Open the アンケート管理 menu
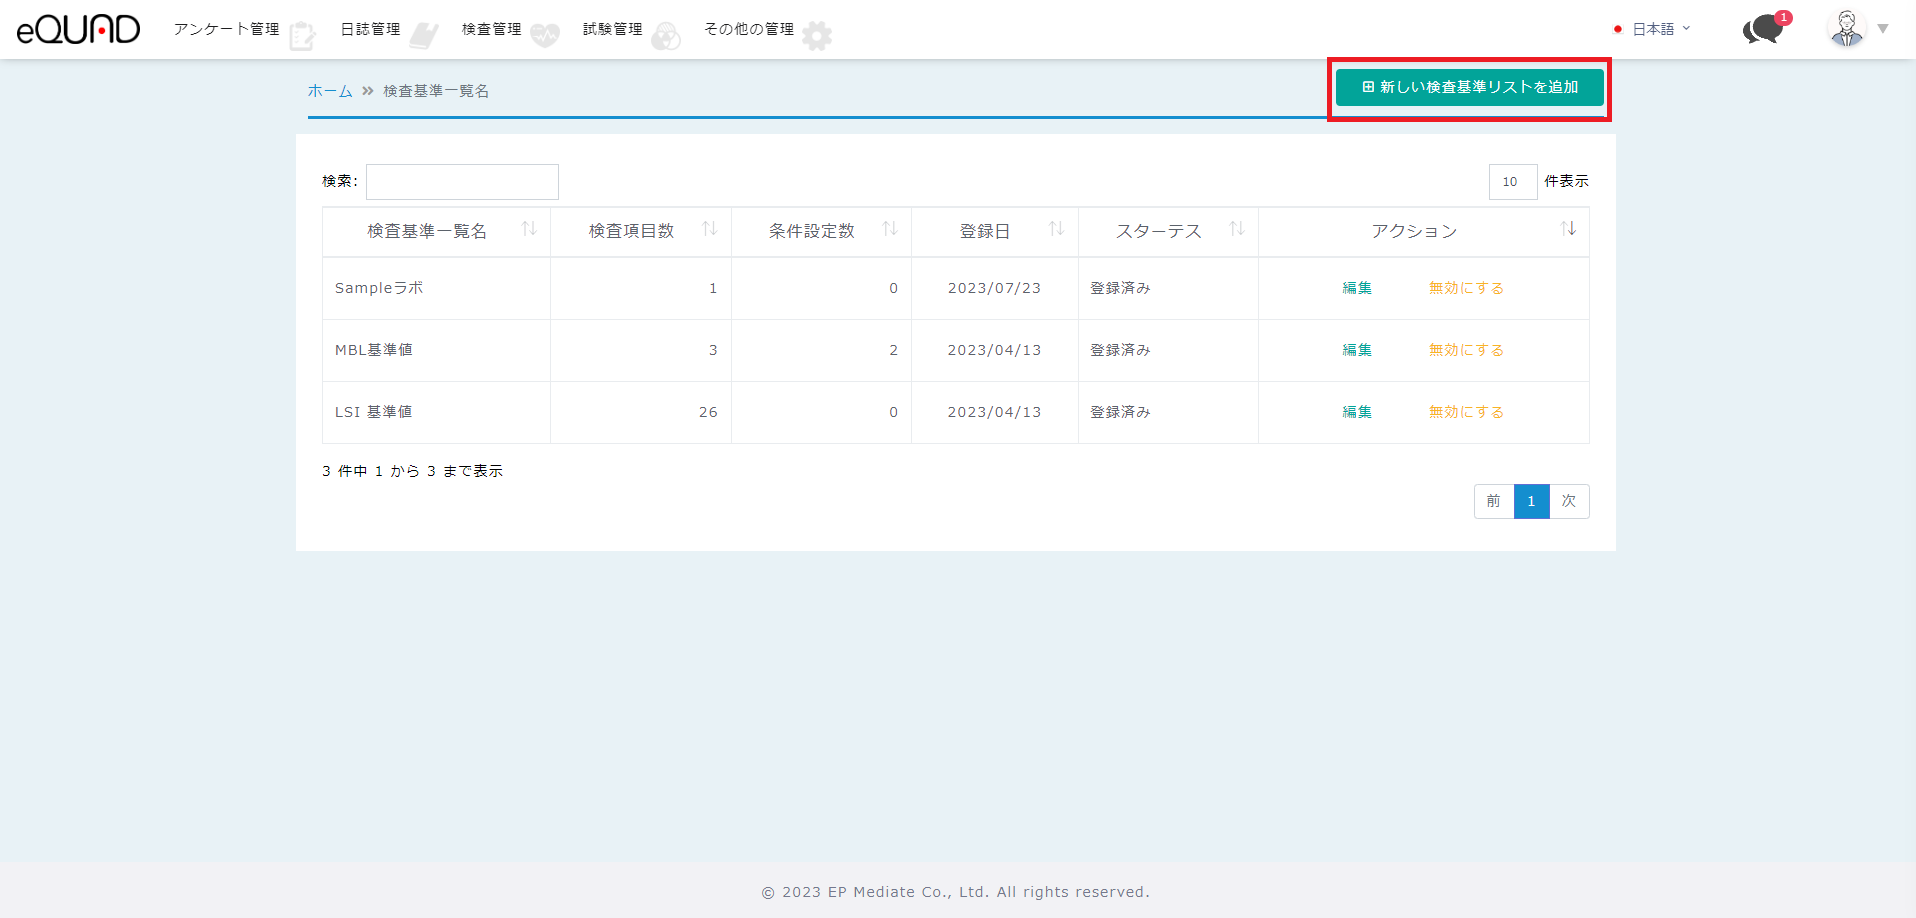 (x=227, y=29)
